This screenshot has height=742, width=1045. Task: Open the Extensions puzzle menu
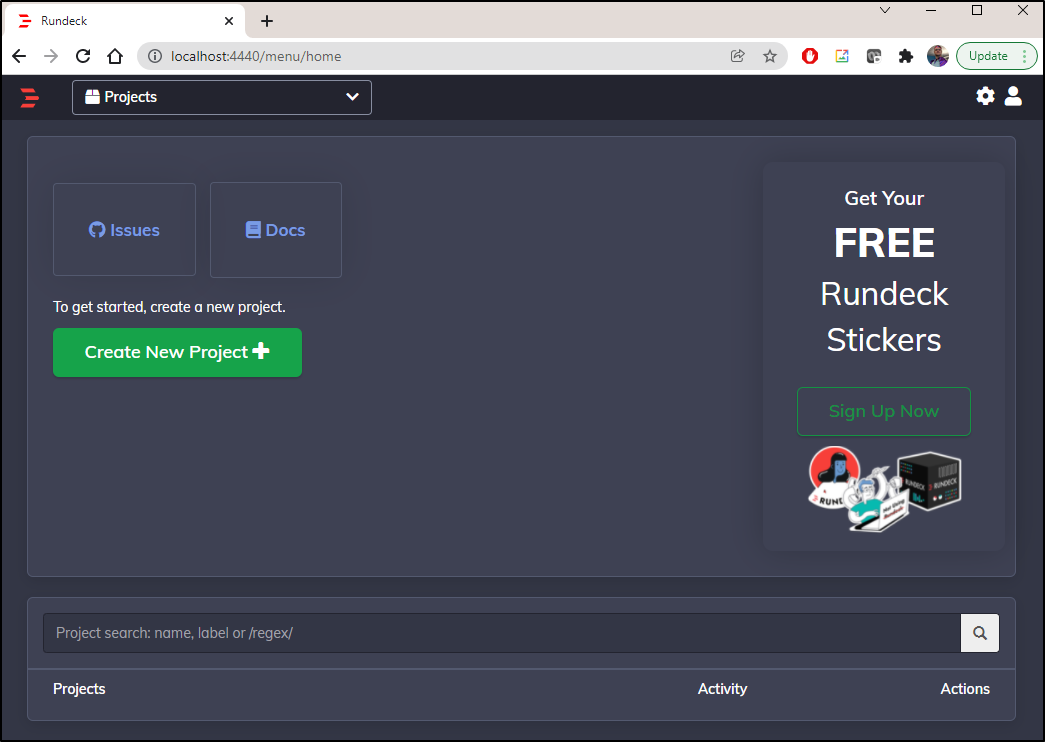pos(906,56)
